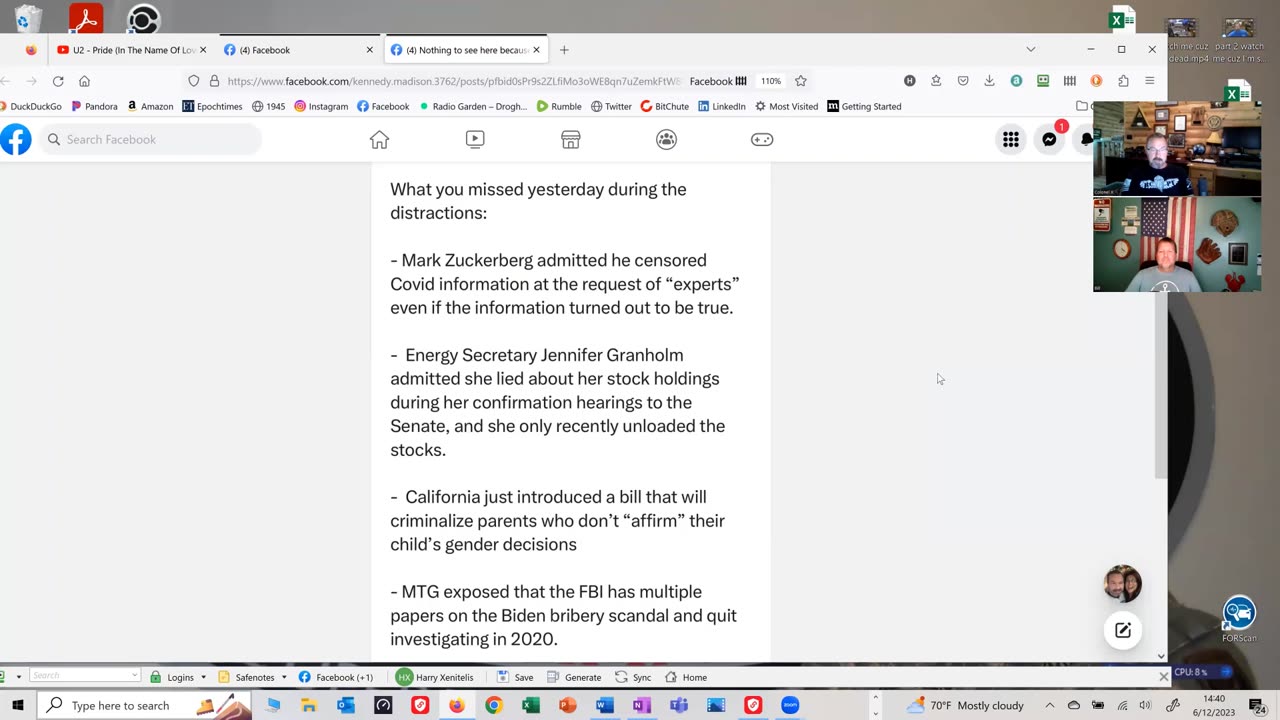
Task: Open FORScan desktop shortcut
Action: 1239,620
